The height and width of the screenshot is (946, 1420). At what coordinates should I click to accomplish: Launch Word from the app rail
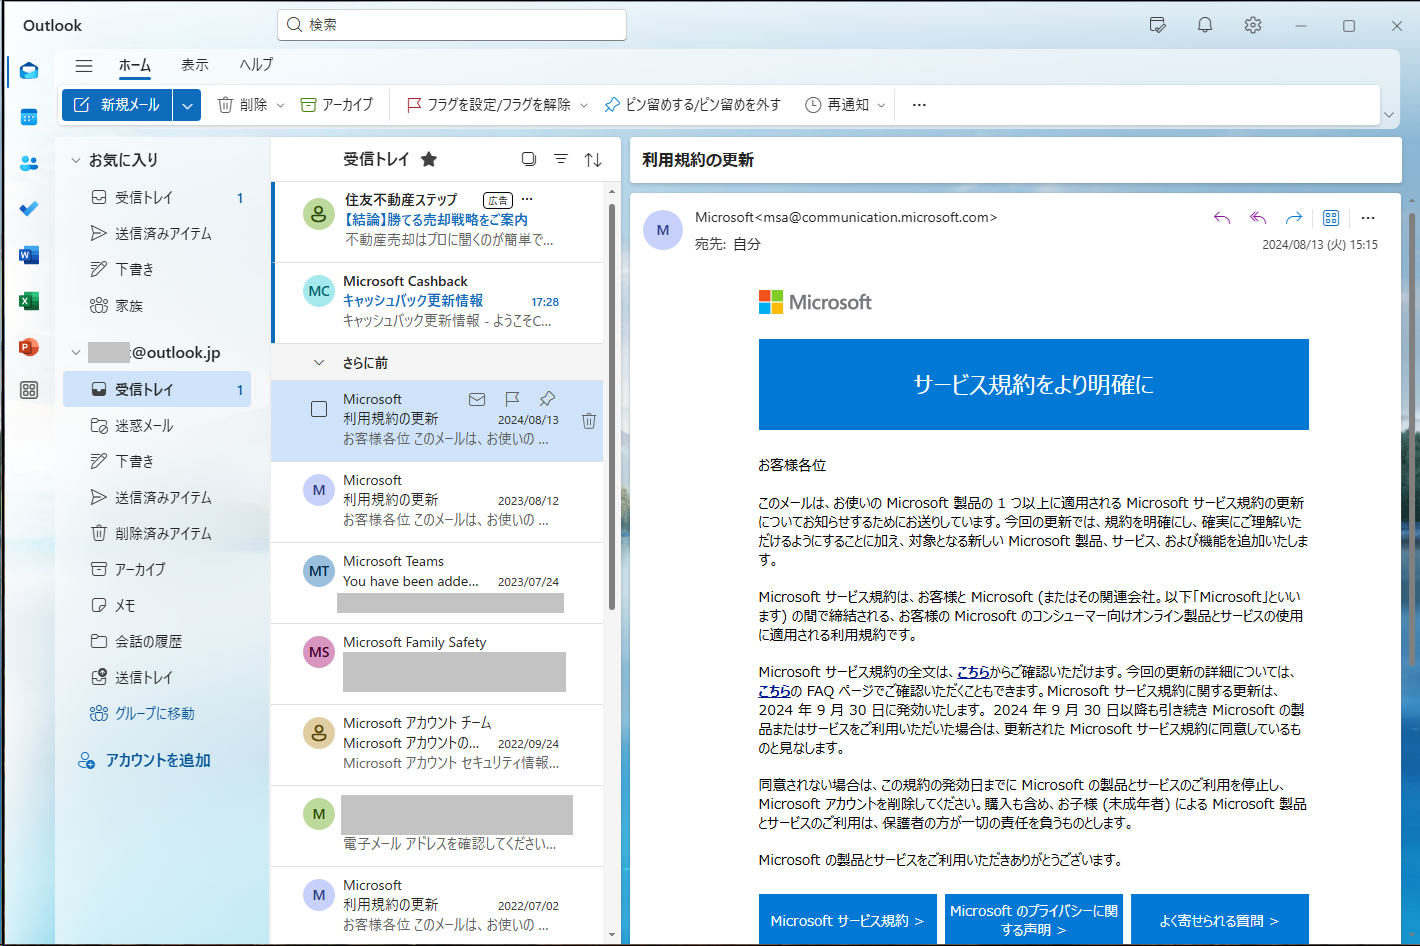coord(29,255)
